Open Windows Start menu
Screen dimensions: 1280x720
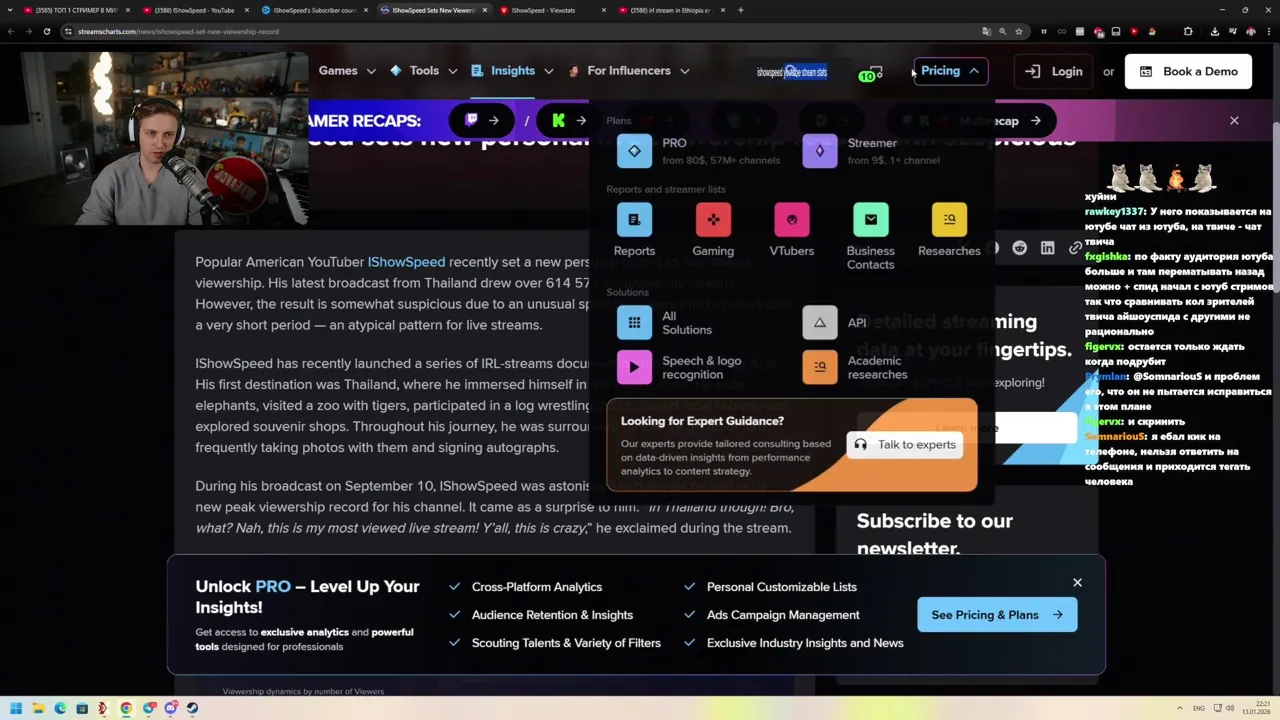pos(15,708)
